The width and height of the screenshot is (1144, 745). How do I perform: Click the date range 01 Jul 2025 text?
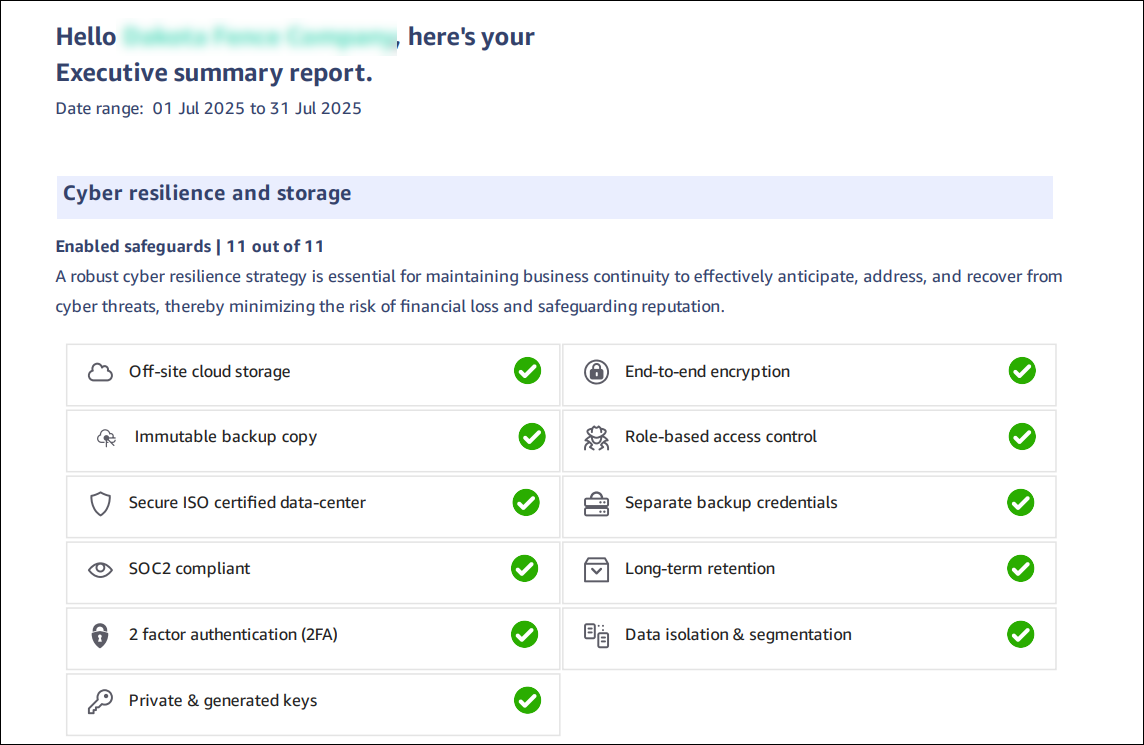(x=199, y=109)
